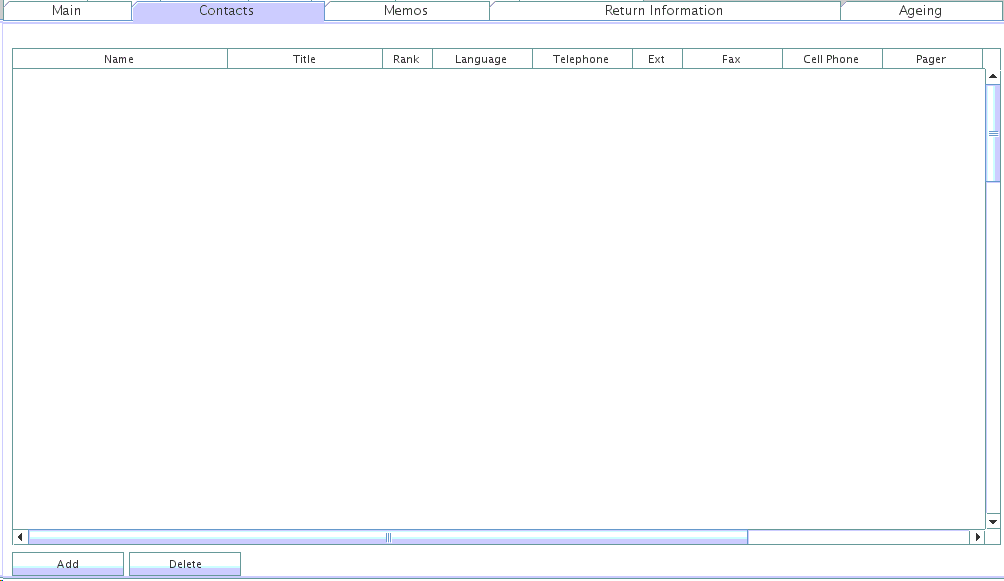
Task: Click the Pager column header
Action: 931,59
